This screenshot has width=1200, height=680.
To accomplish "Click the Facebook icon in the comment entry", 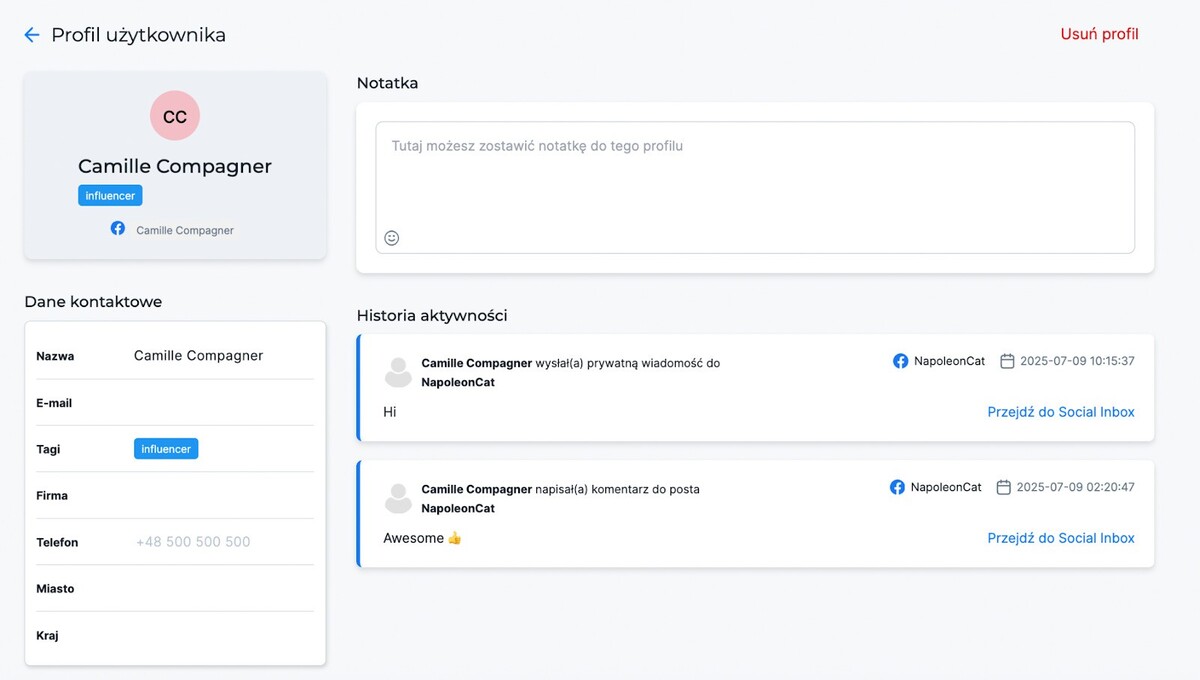I will 897,487.
